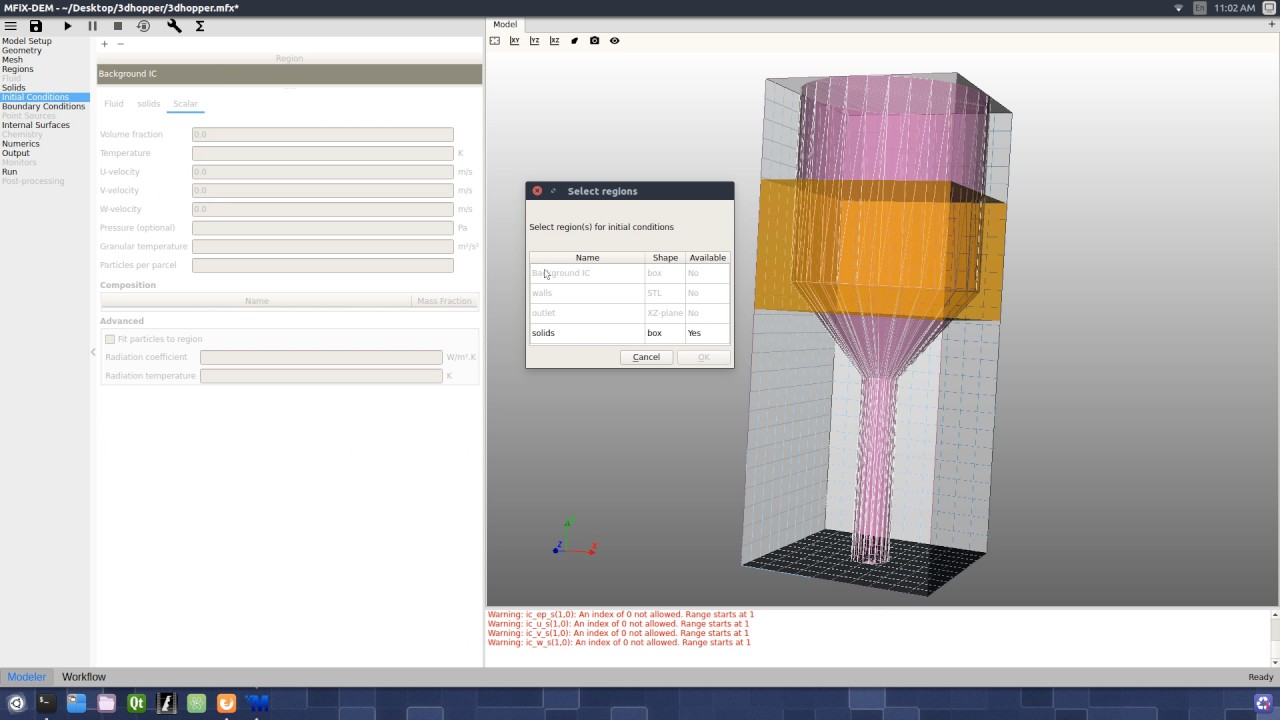Open the clock showing 11:02 AM

click(1234, 8)
